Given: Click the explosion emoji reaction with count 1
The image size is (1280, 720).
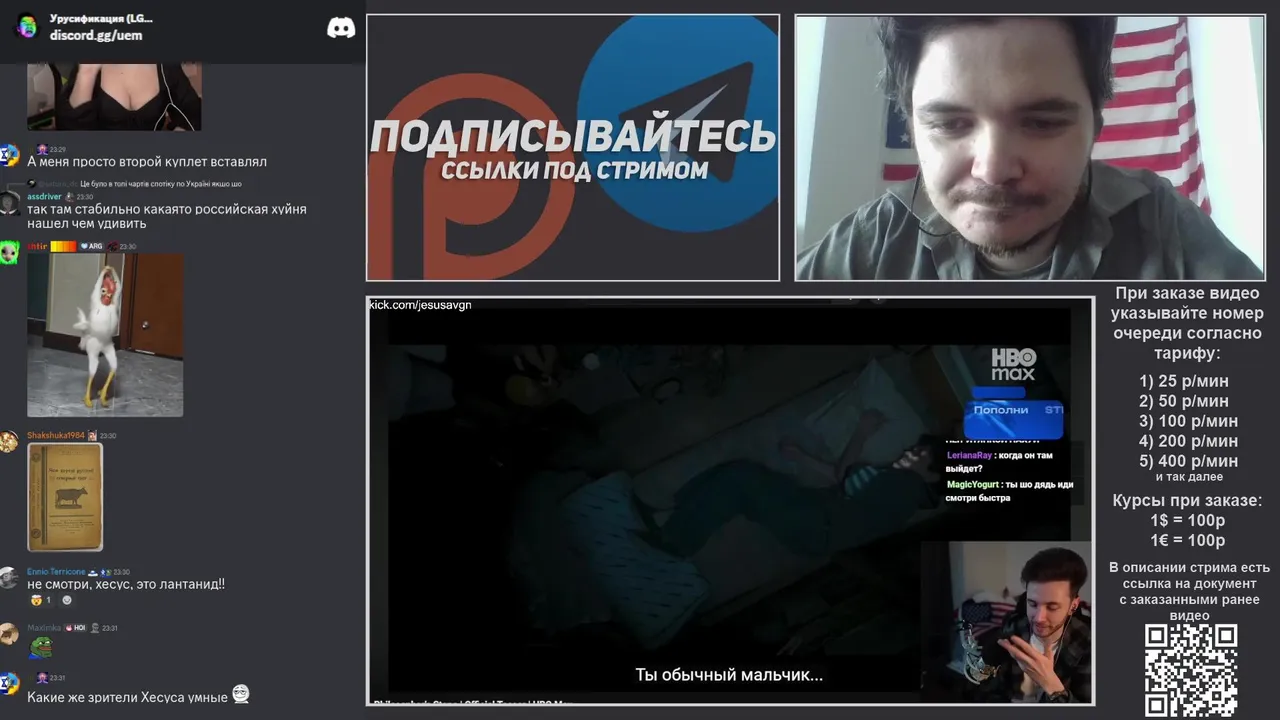Looking at the screenshot, I should pos(40,600).
